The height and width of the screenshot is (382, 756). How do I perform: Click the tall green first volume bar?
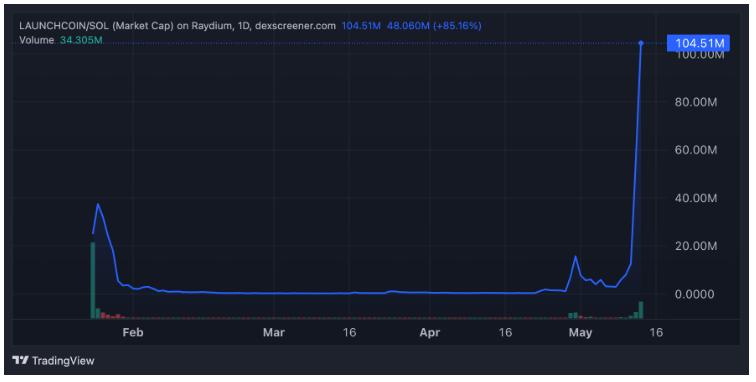click(x=93, y=280)
